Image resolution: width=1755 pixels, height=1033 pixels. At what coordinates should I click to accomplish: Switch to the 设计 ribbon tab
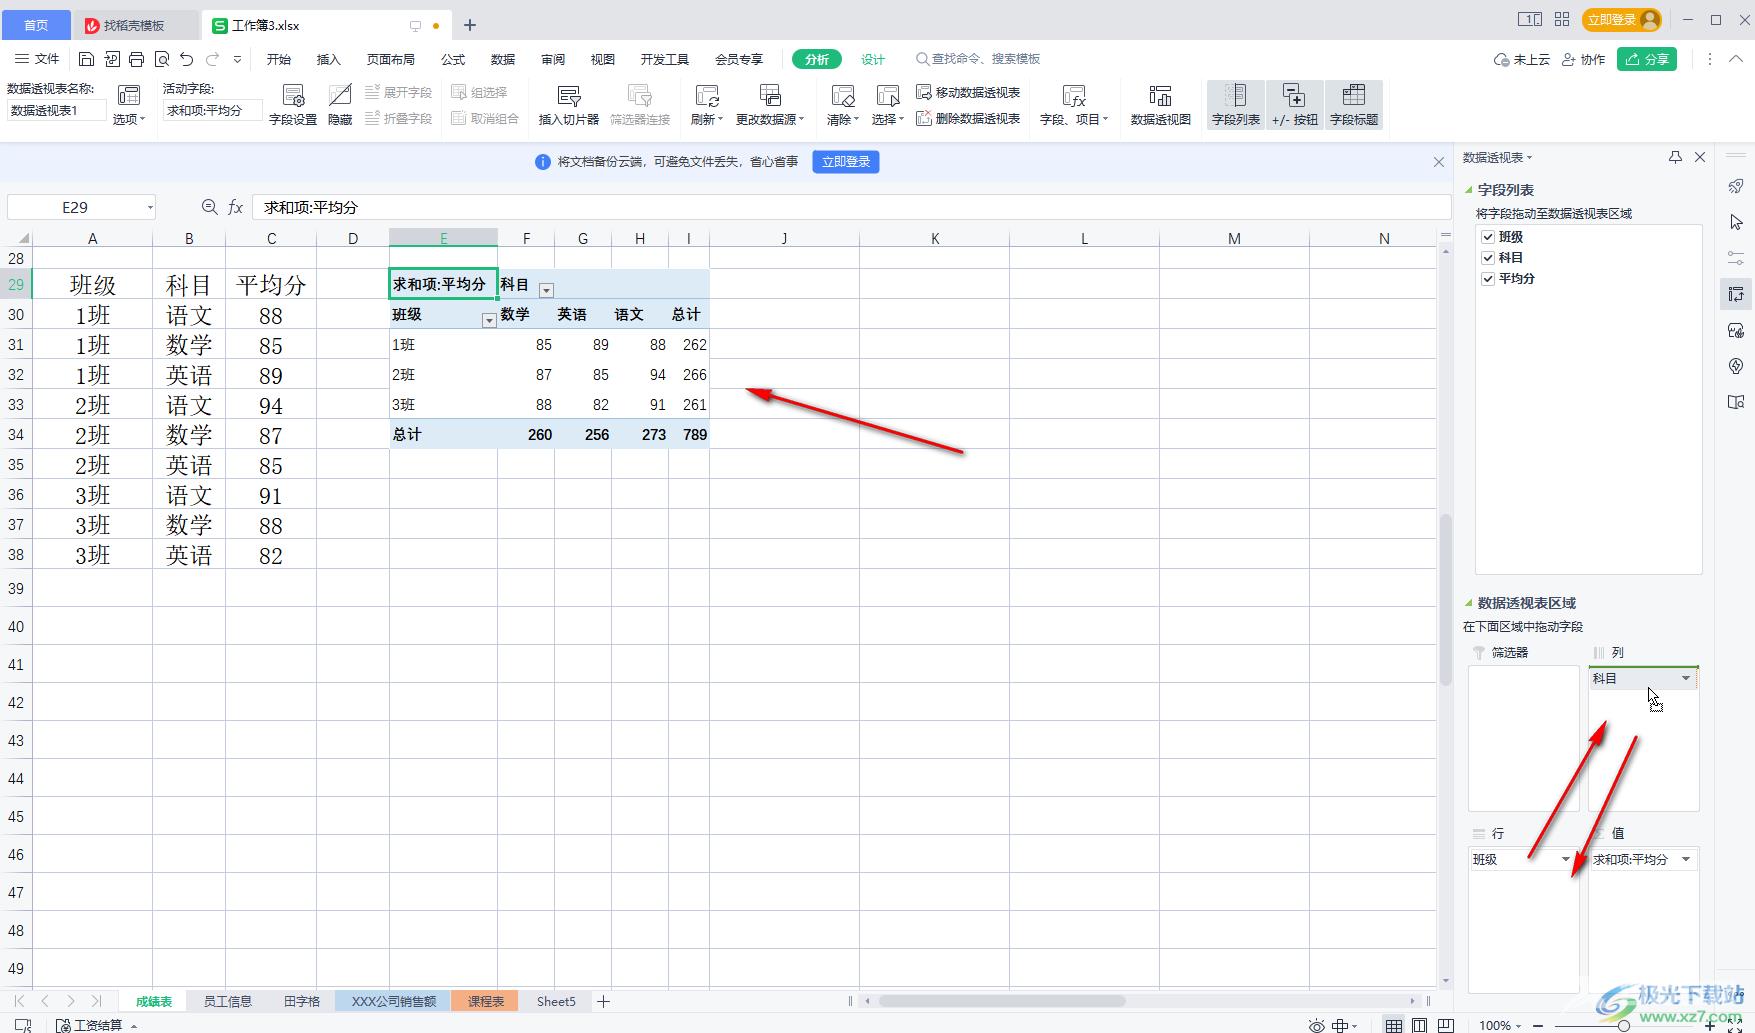[873, 60]
